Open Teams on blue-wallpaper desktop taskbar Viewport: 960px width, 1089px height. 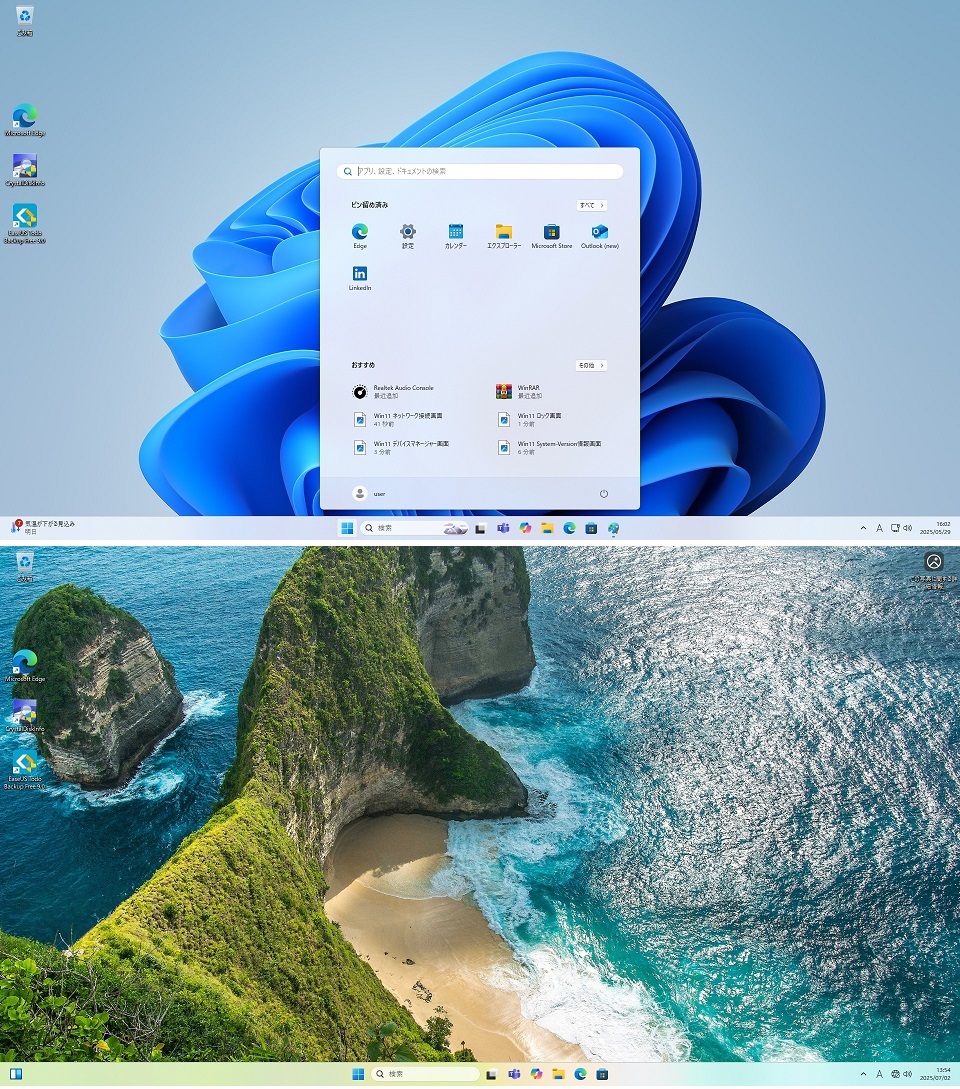503,529
